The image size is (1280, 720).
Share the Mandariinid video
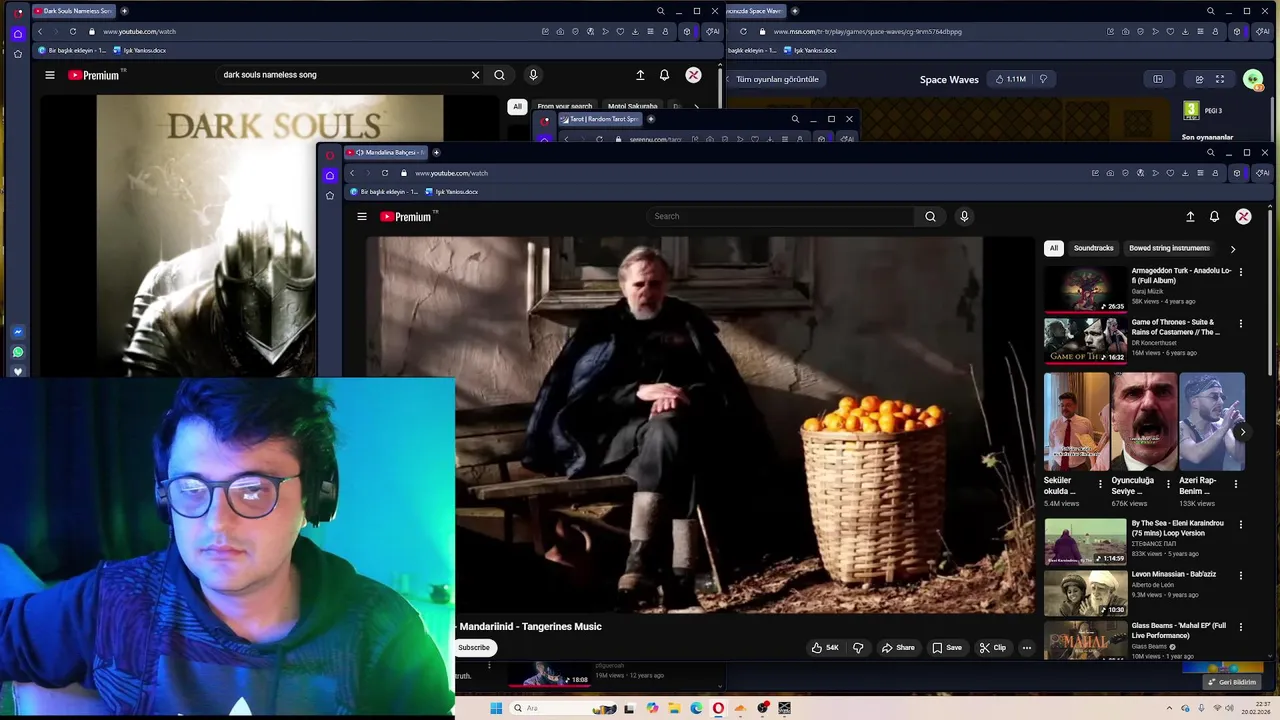(x=898, y=647)
